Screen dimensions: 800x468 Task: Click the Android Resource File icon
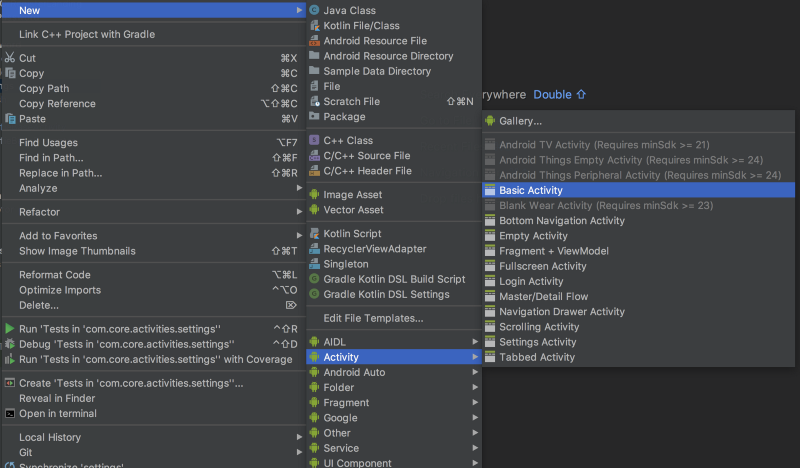(x=314, y=41)
